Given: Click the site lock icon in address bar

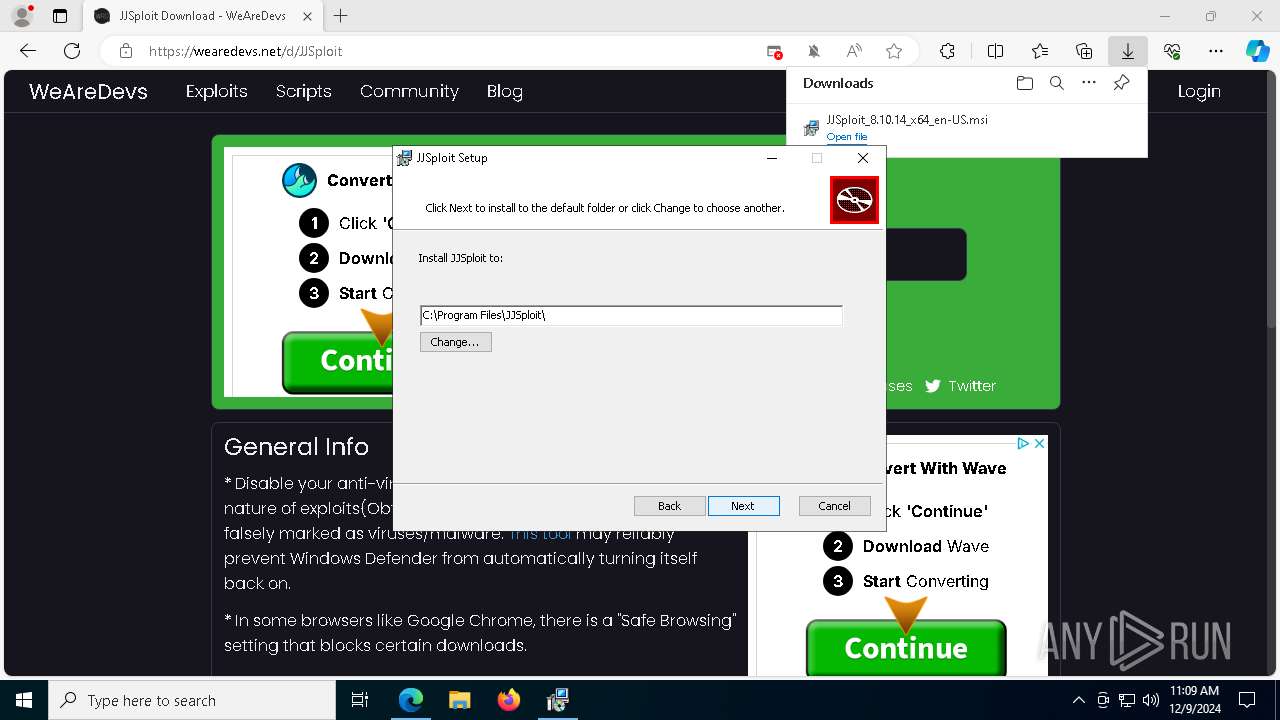Looking at the screenshot, I should pos(125,51).
